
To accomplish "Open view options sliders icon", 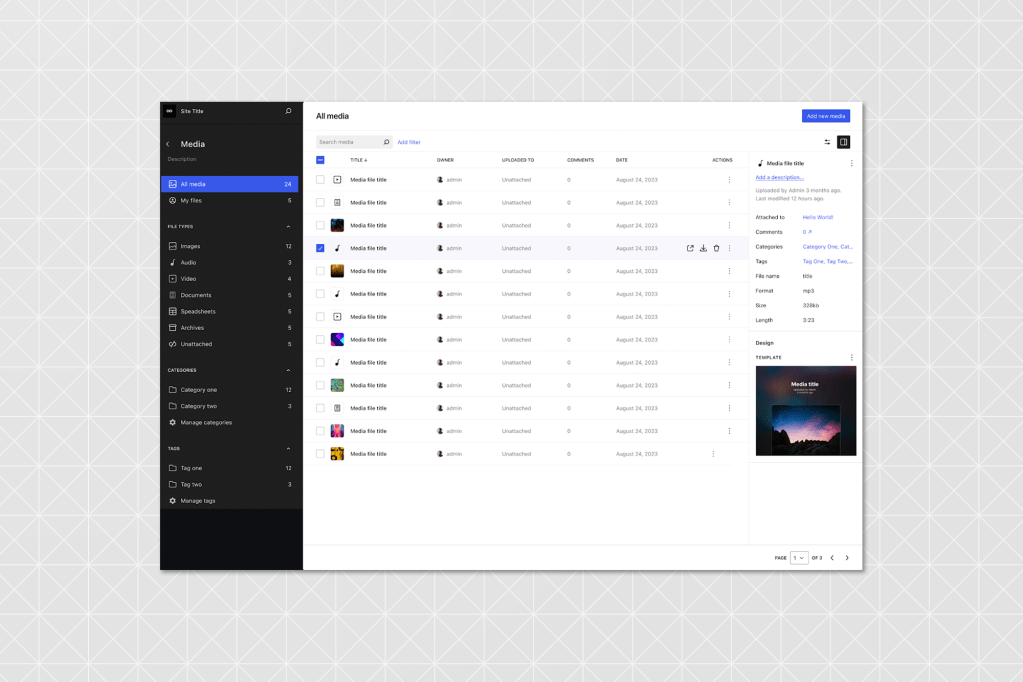I will click(x=827, y=142).
